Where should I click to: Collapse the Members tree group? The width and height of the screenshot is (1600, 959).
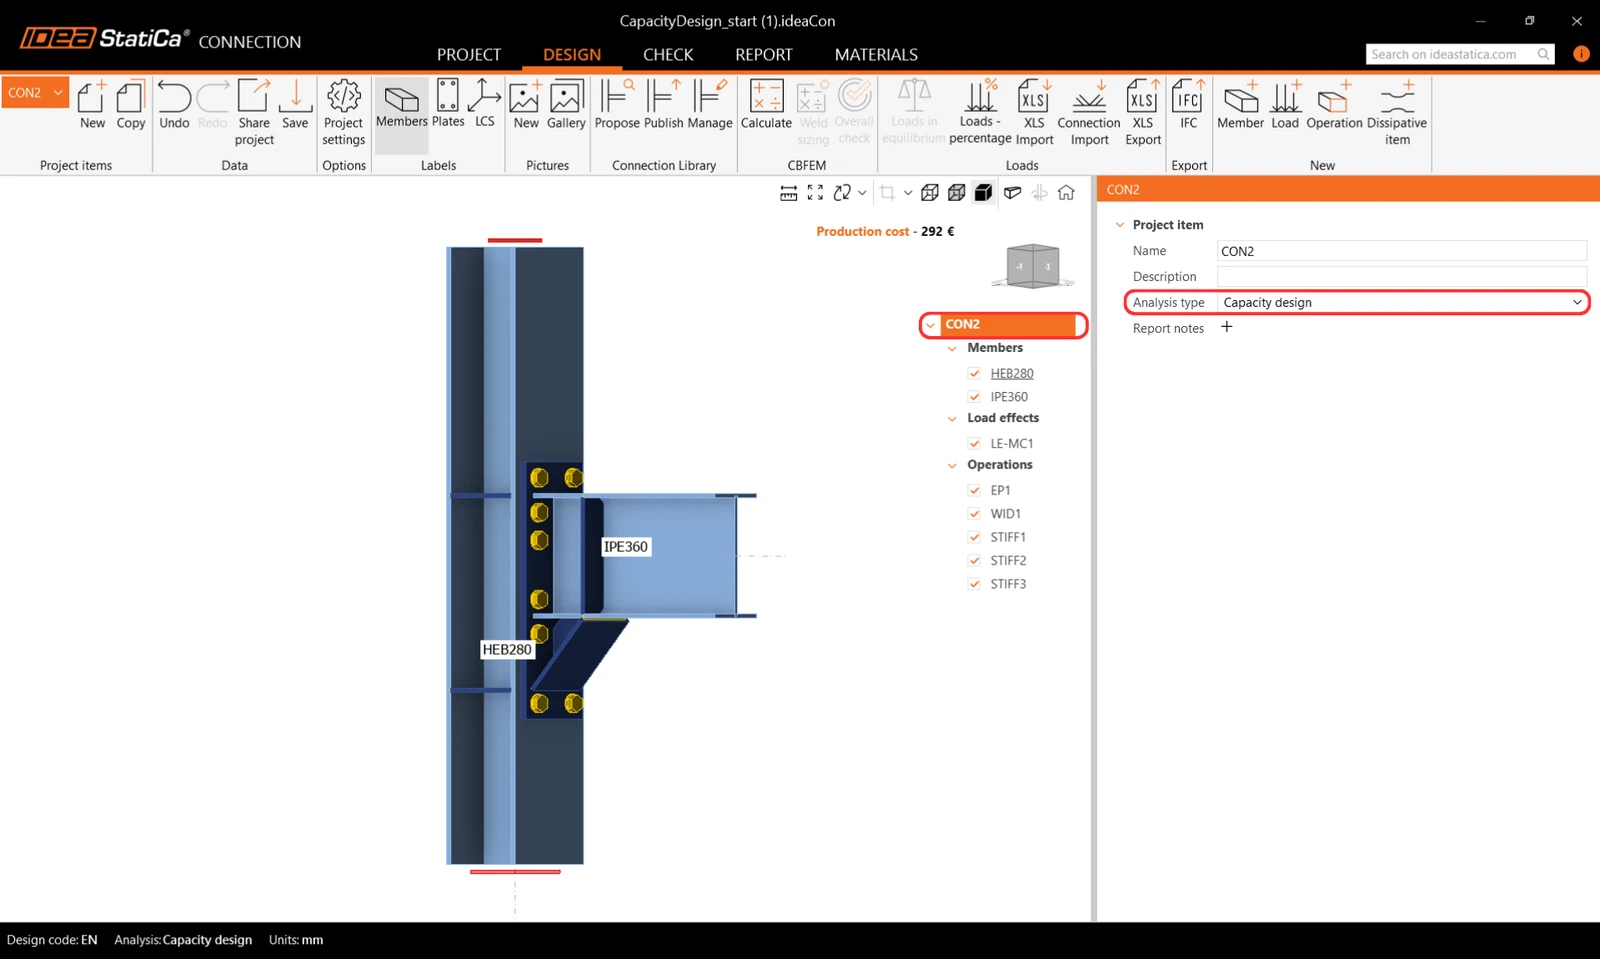(952, 349)
